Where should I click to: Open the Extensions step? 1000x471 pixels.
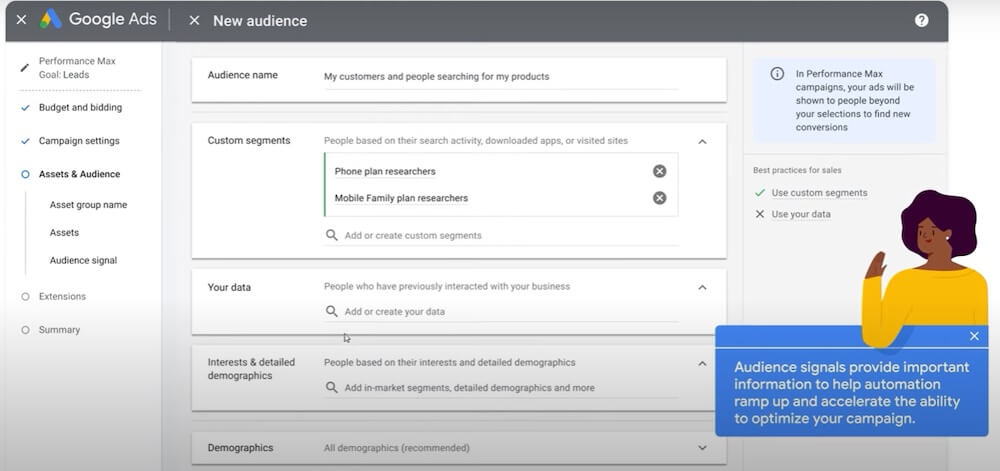click(x=62, y=296)
